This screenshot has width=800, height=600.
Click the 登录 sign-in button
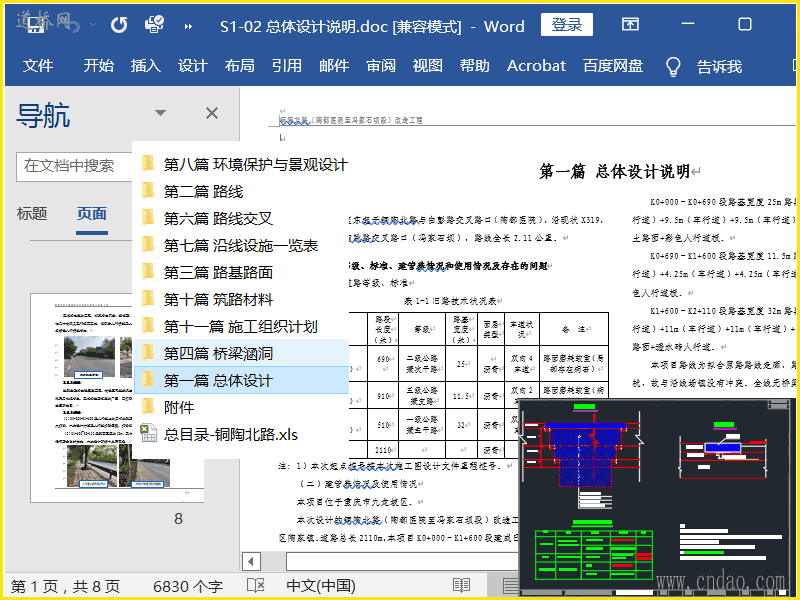(x=566, y=24)
